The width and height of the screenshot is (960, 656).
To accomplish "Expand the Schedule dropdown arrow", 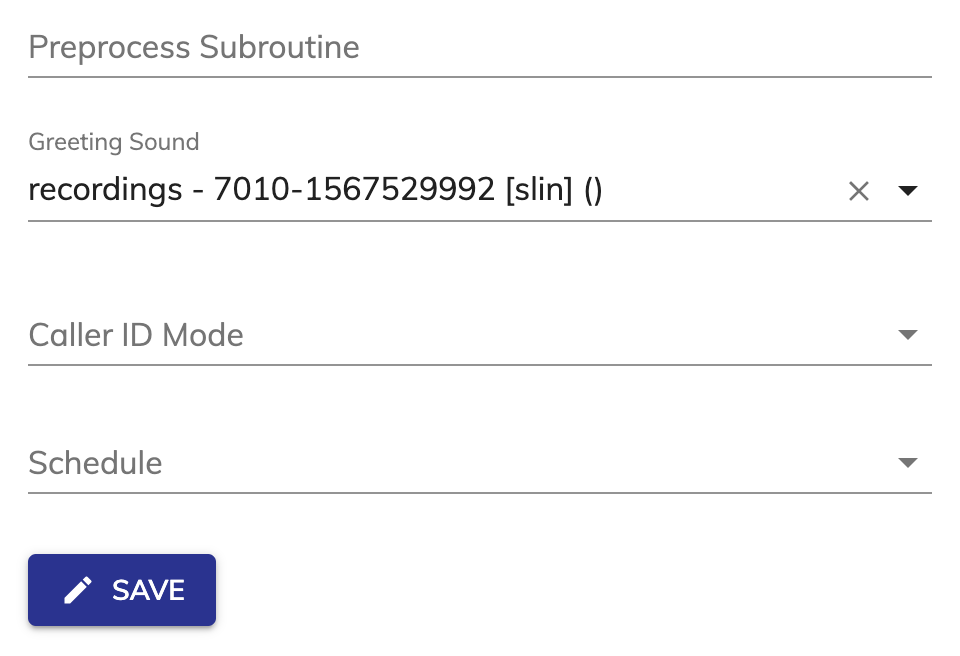I will tap(907, 462).
